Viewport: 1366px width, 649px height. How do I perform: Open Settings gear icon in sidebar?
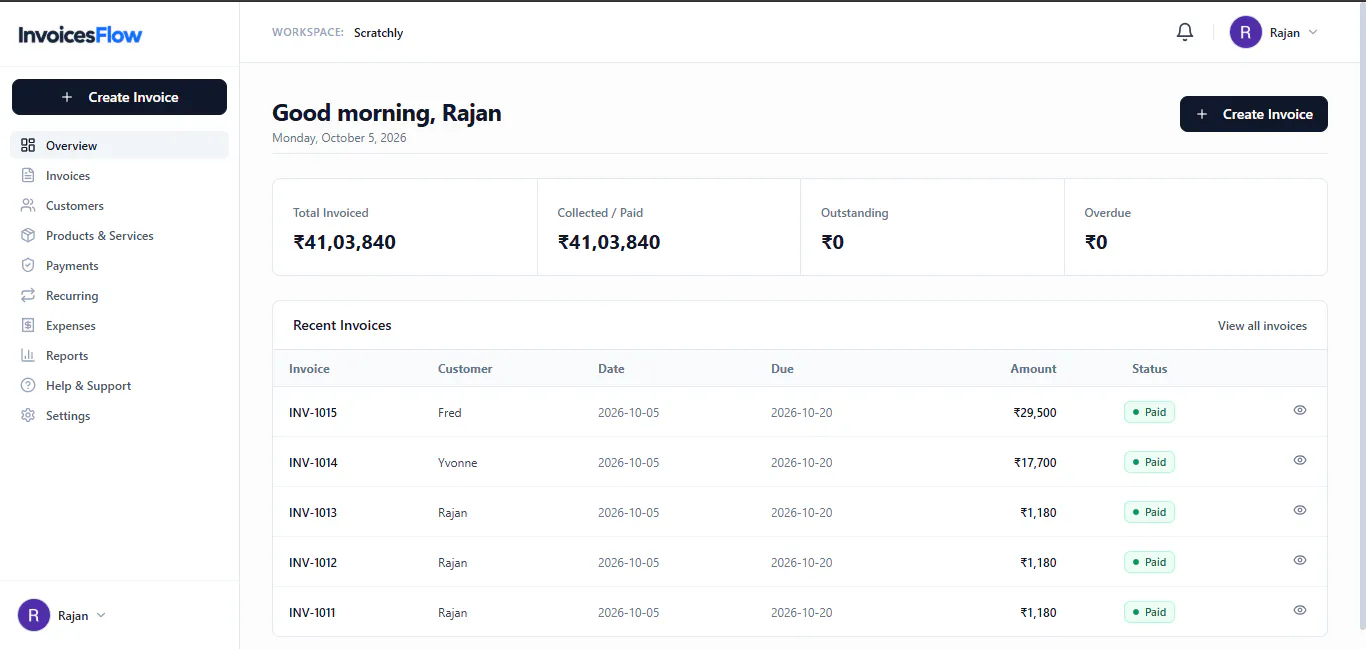[x=28, y=415]
